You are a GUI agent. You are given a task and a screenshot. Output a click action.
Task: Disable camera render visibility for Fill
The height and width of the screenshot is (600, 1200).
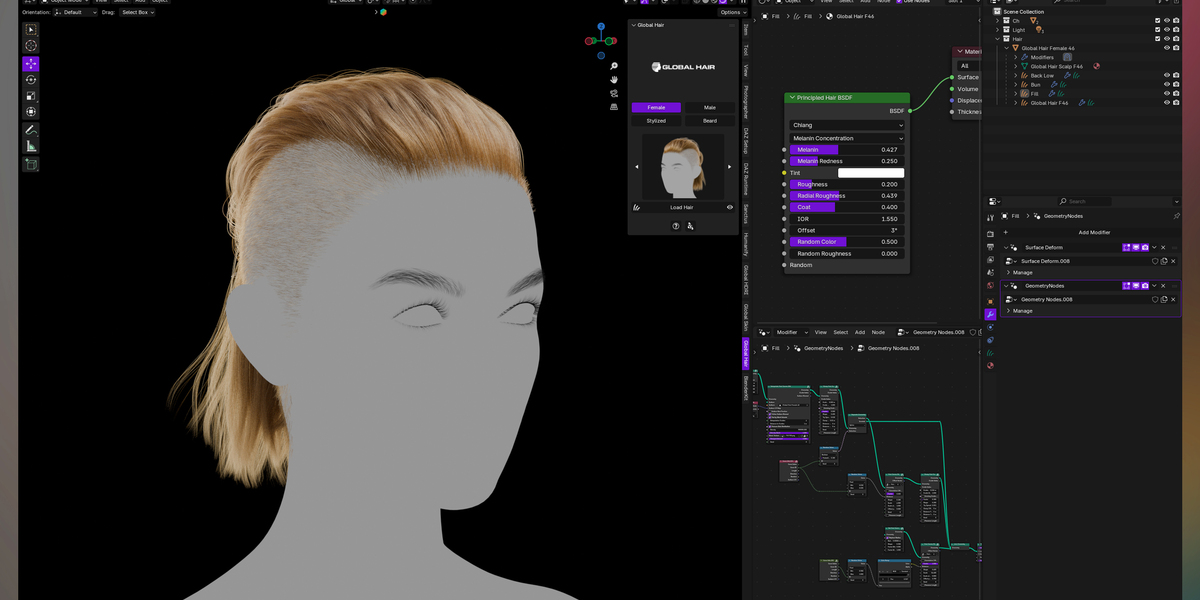1176,94
